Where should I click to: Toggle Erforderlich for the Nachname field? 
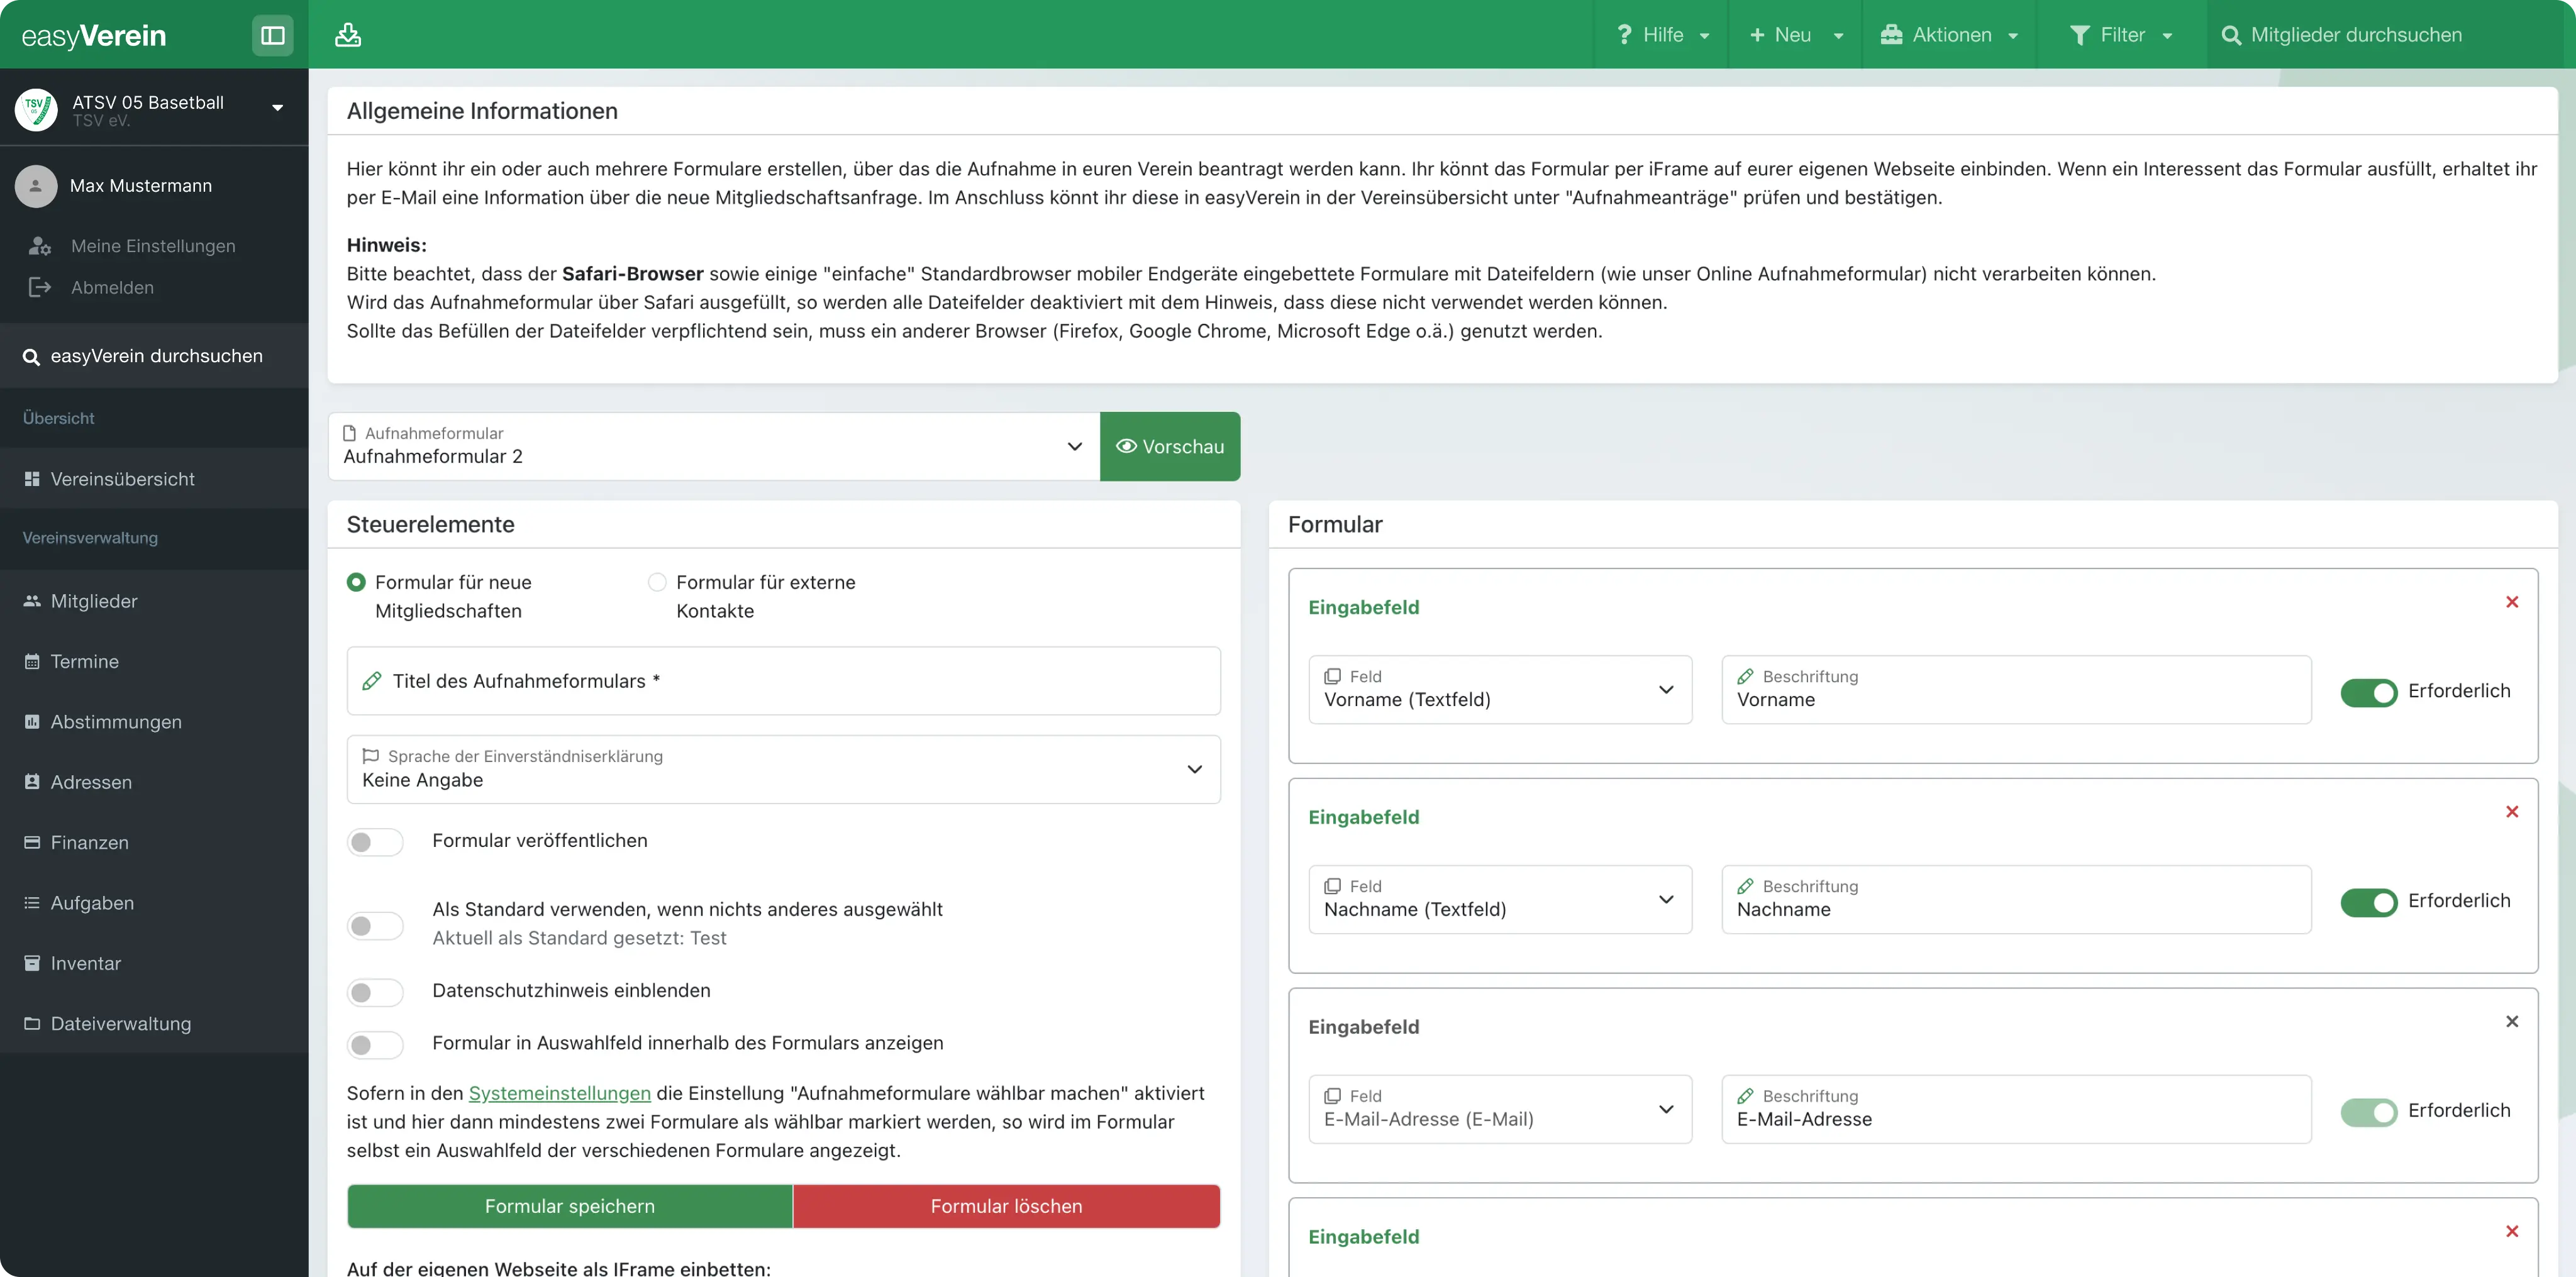coord(2369,902)
